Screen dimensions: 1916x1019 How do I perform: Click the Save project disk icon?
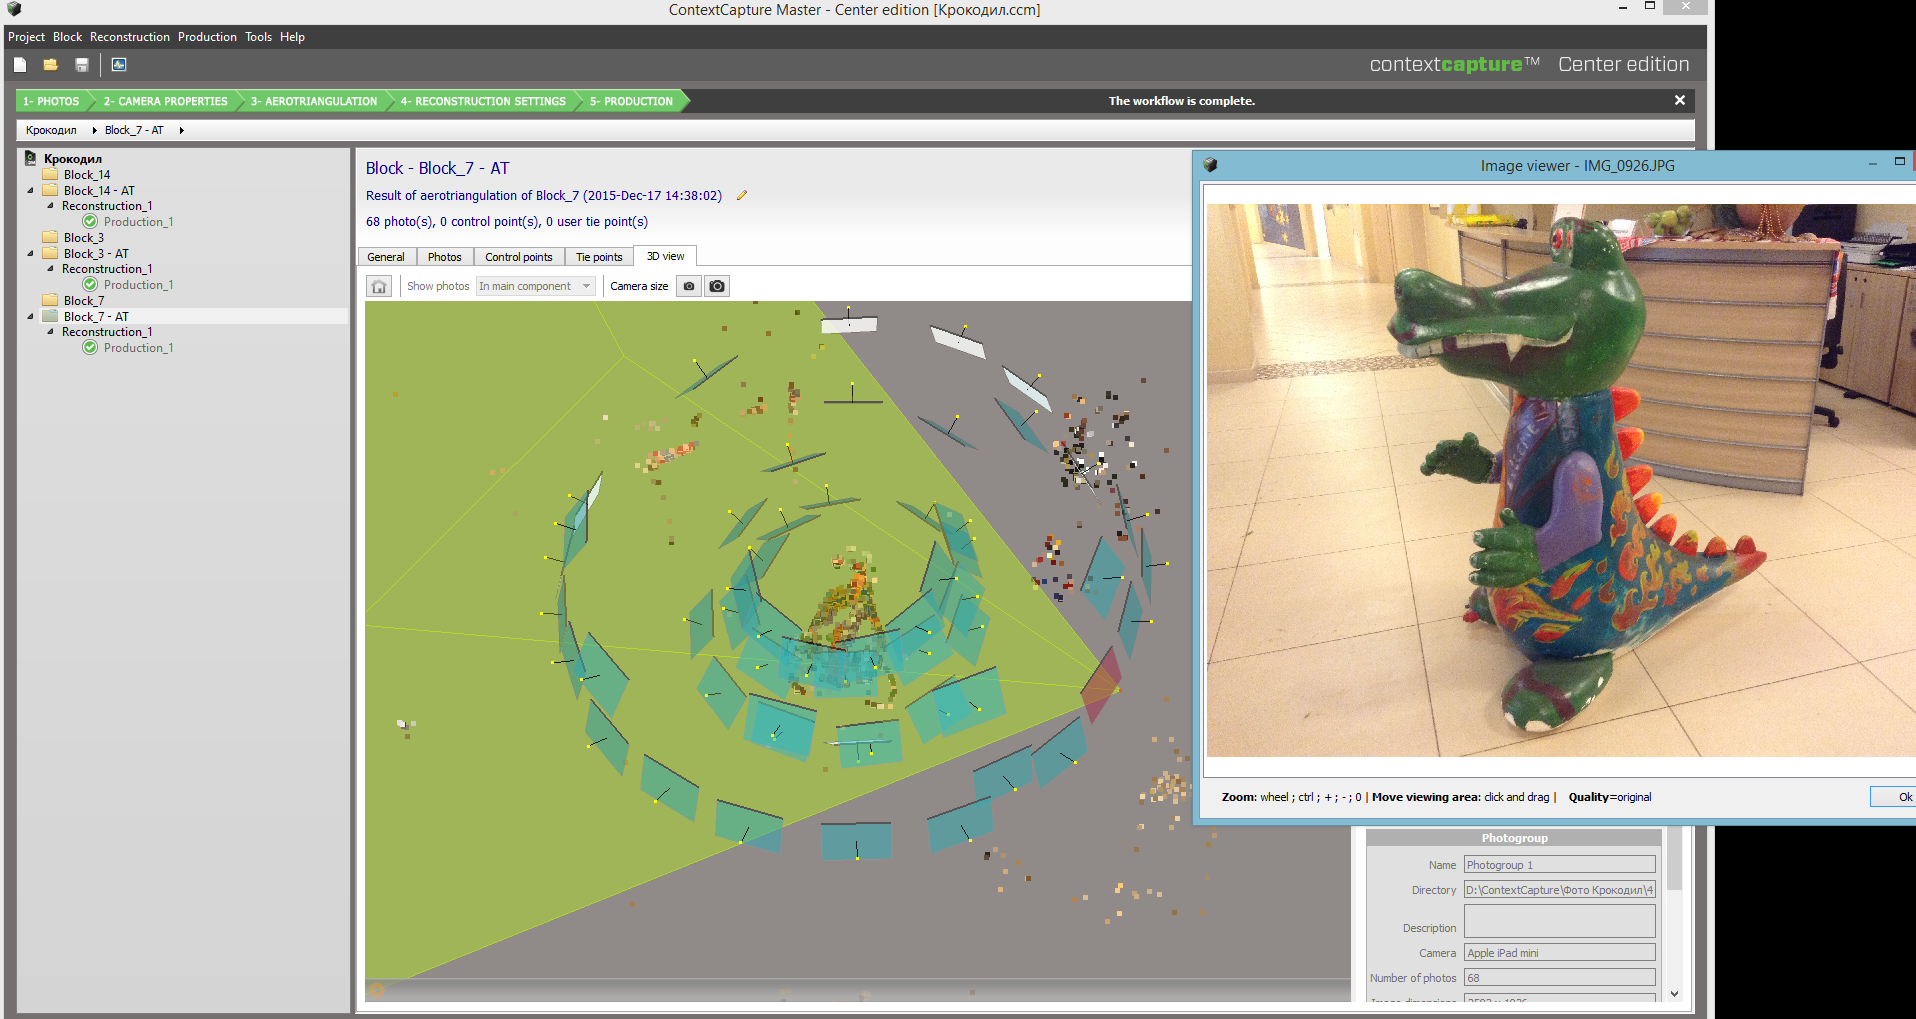[x=82, y=65]
